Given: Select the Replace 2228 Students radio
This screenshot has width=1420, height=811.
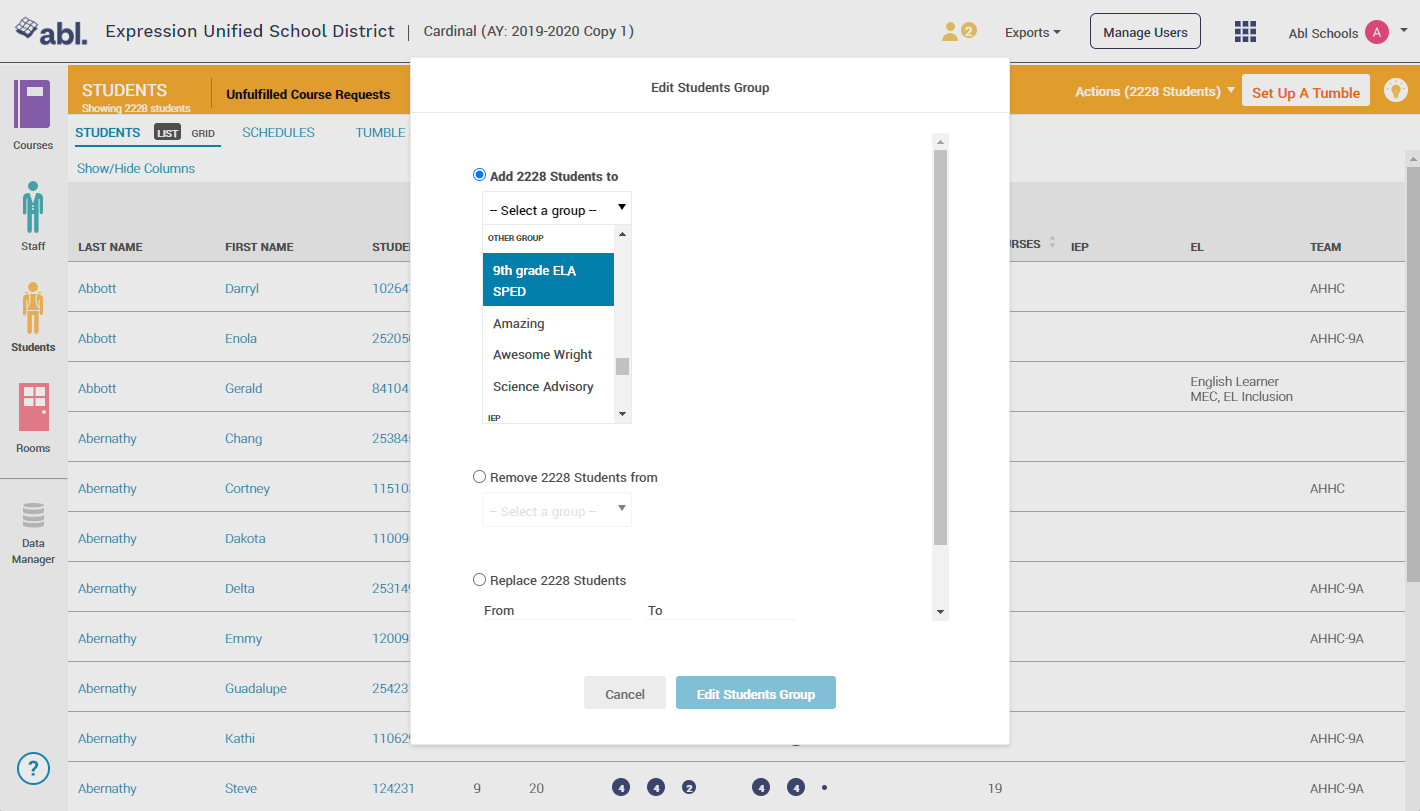Looking at the screenshot, I should click(480, 580).
